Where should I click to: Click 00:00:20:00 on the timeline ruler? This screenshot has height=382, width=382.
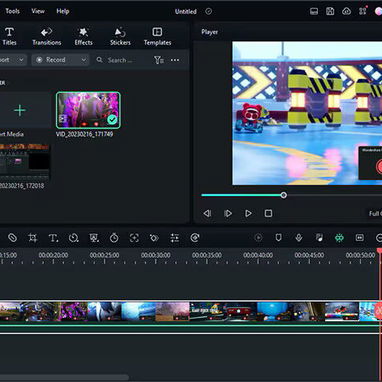(53, 255)
